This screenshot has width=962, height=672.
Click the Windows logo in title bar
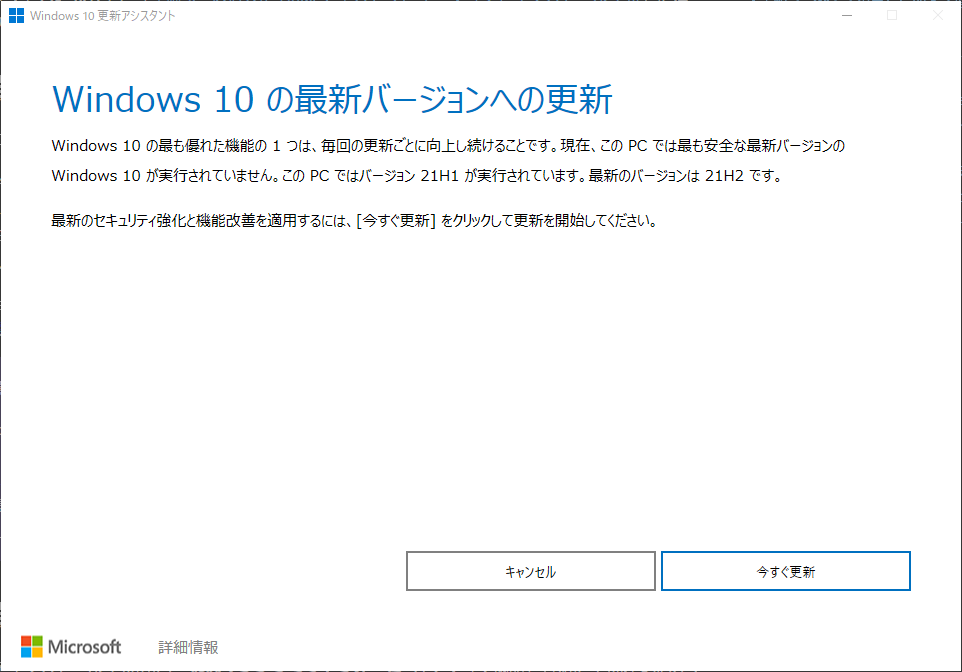(17, 15)
